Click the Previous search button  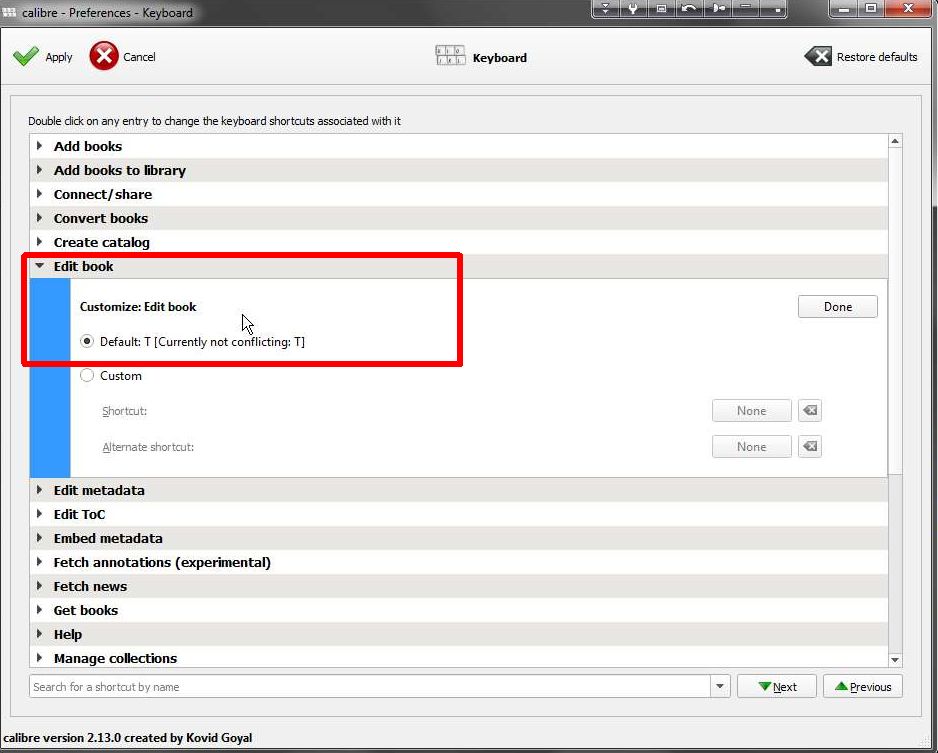tap(863, 687)
